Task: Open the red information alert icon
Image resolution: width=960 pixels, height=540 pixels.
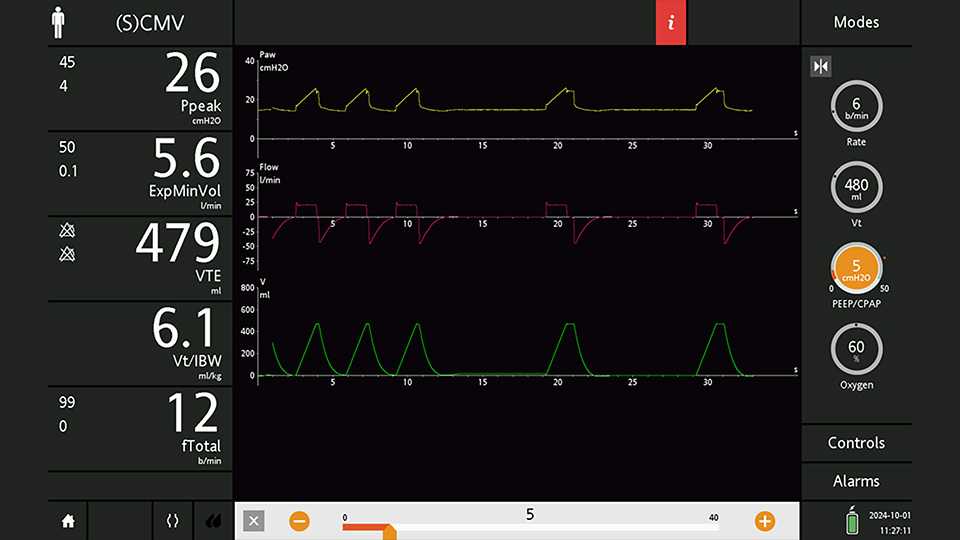Action: [x=670, y=23]
